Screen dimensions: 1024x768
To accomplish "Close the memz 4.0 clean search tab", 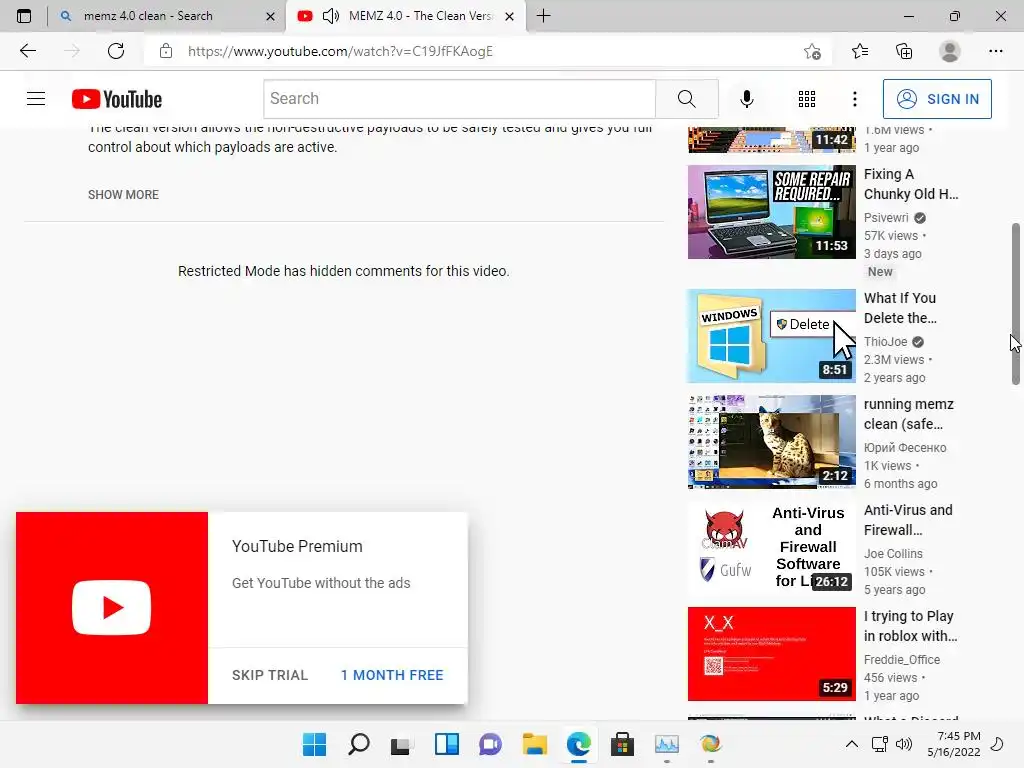I will pos(270,16).
